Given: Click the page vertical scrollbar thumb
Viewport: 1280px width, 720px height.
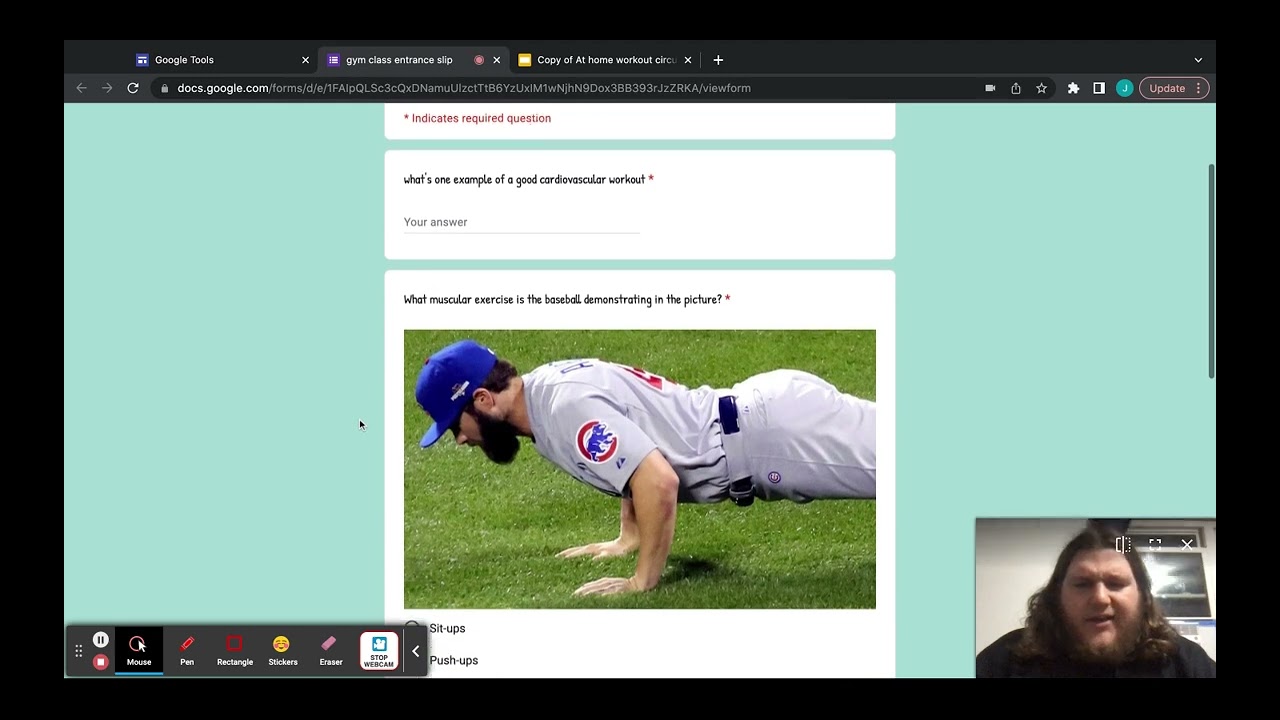Looking at the screenshot, I should tap(1211, 271).
